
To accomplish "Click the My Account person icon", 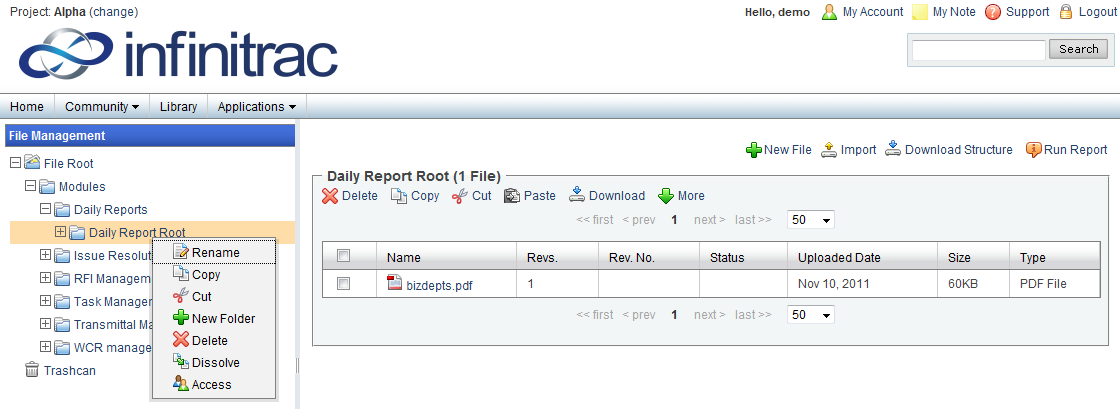I will click(829, 12).
